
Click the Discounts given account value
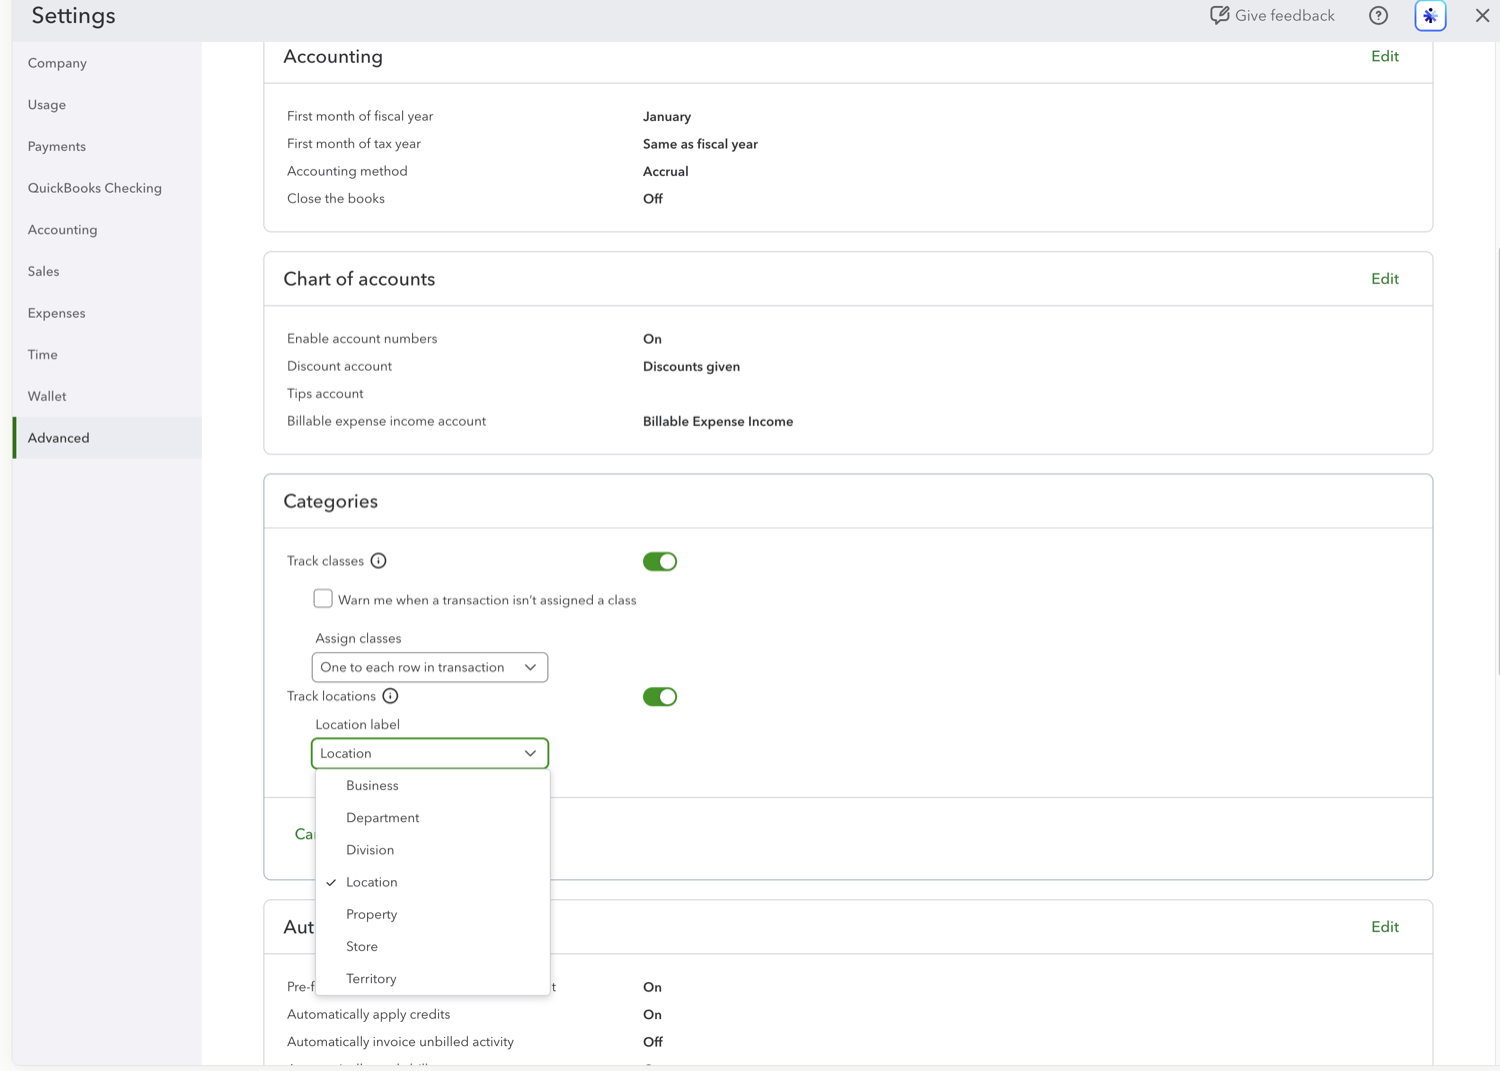pyautogui.click(x=691, y=367)
